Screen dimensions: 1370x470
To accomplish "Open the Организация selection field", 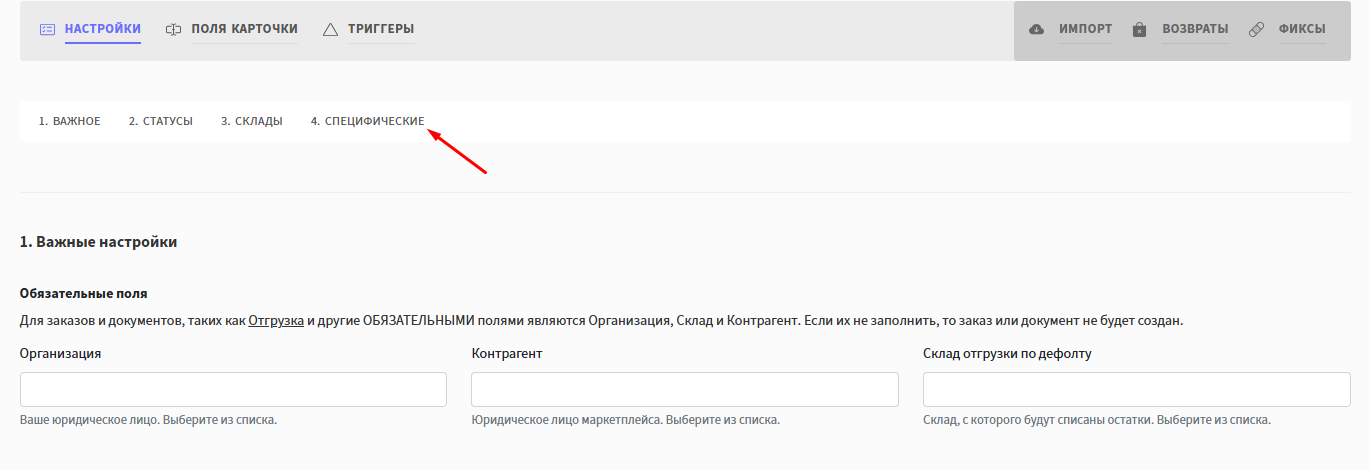I will click(x=233, y=390).
